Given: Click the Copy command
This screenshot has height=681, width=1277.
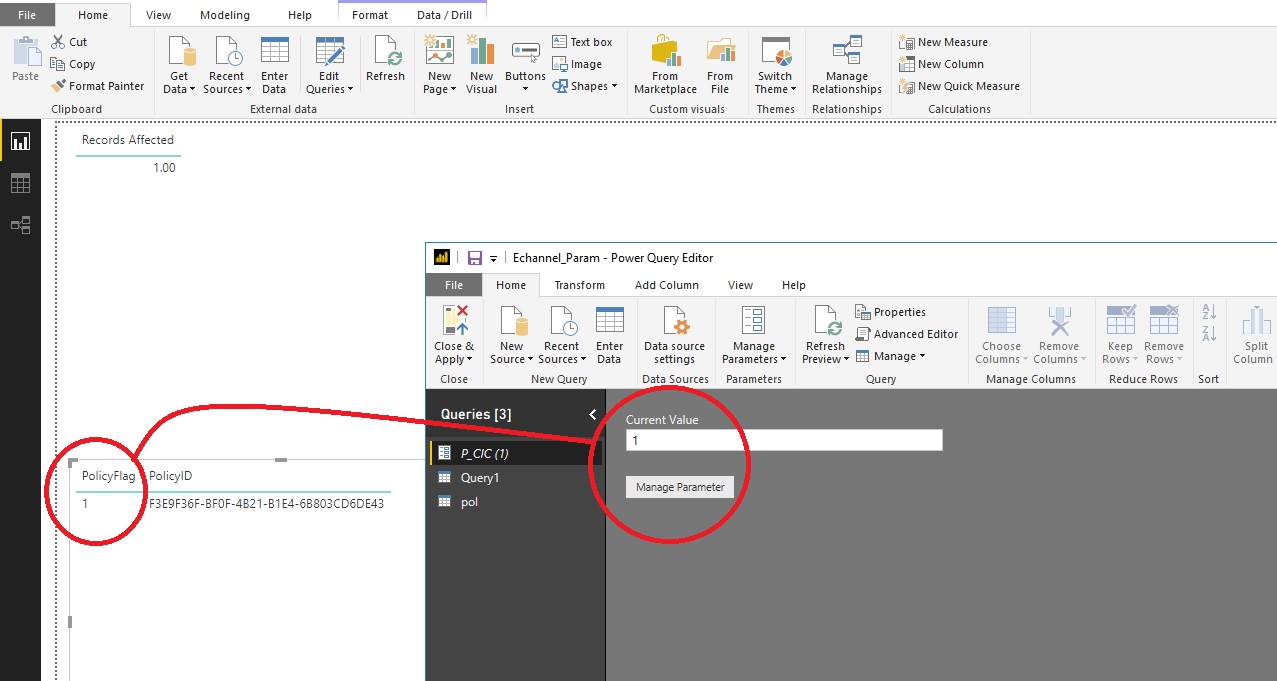Looking at the screenshot, I should click(x=73, y=64).
